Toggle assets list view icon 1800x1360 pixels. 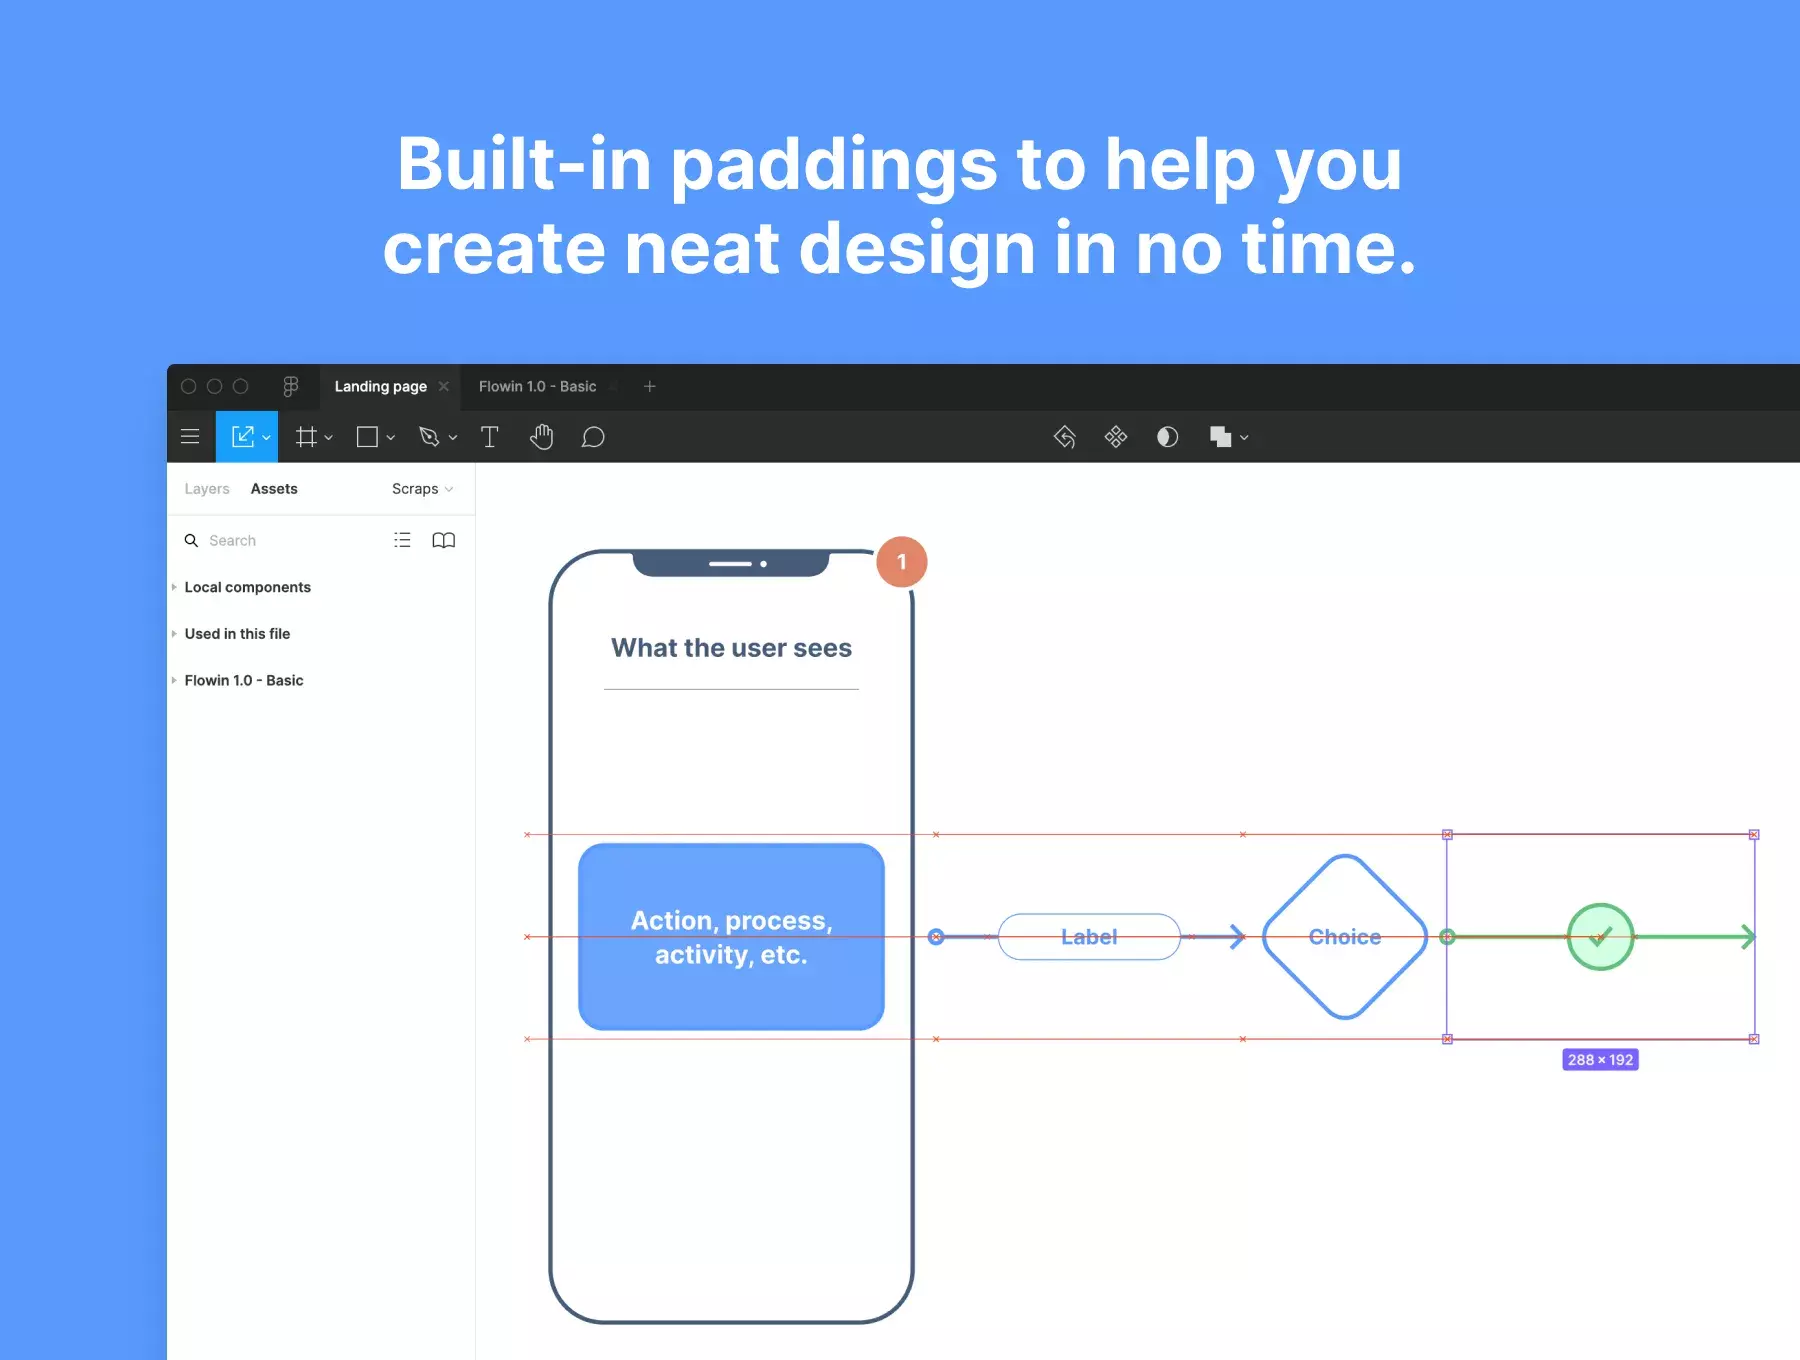pos(402,540)
